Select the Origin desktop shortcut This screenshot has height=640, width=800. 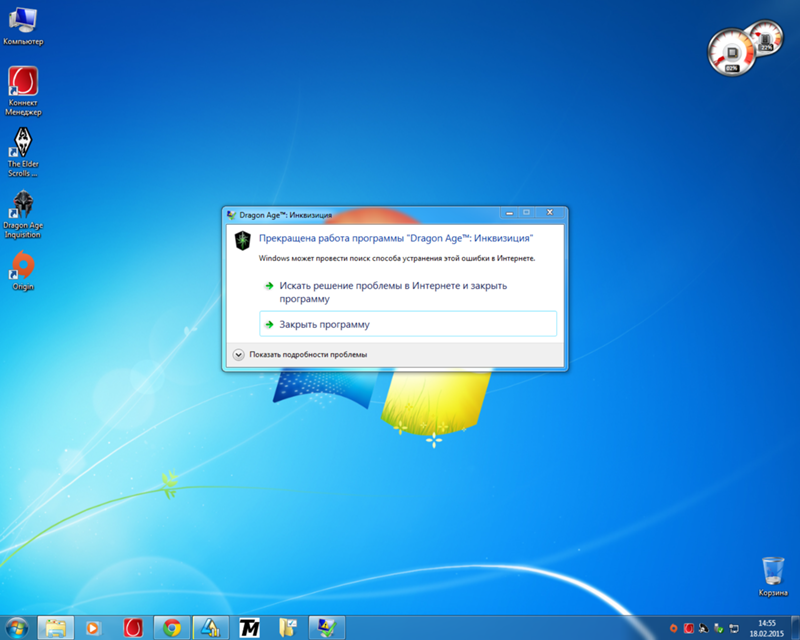click(23, 270)
